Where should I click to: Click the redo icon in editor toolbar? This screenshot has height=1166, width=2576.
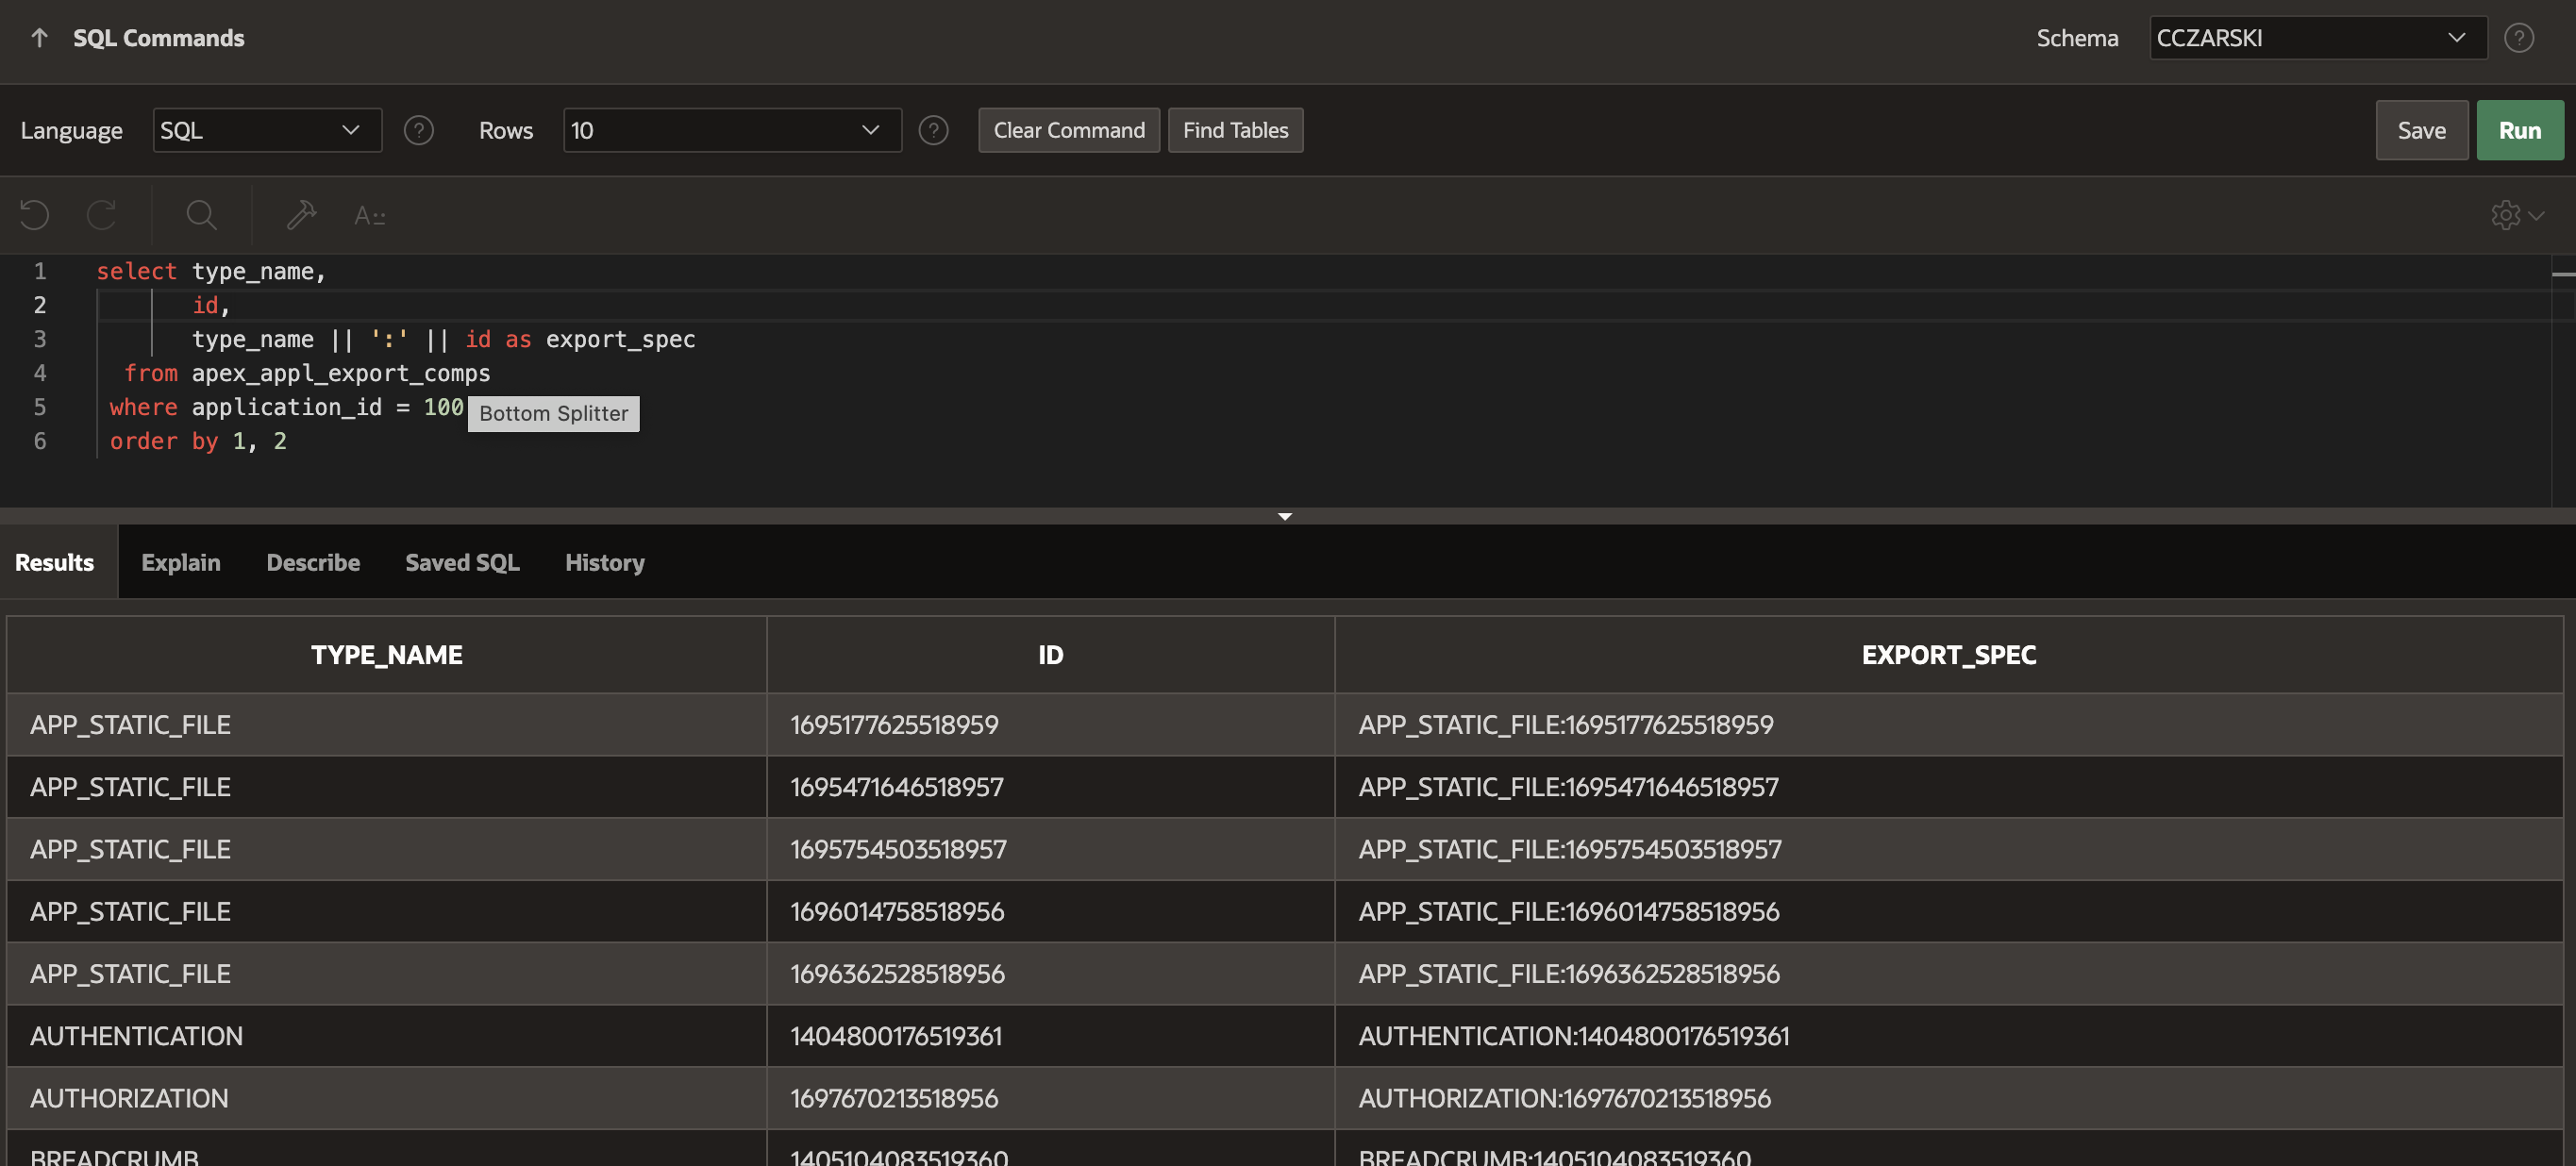coord(101,215)
